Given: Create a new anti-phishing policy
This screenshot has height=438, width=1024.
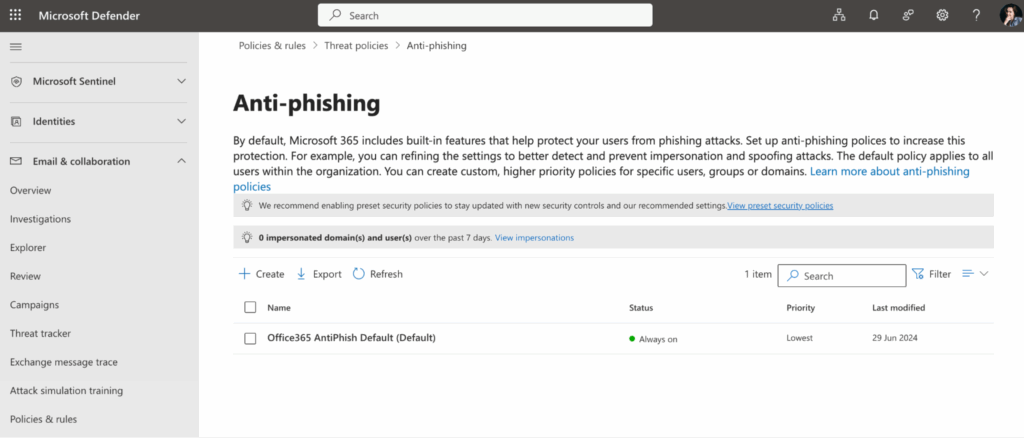Looking at the screenshot, I should [261, 274].
